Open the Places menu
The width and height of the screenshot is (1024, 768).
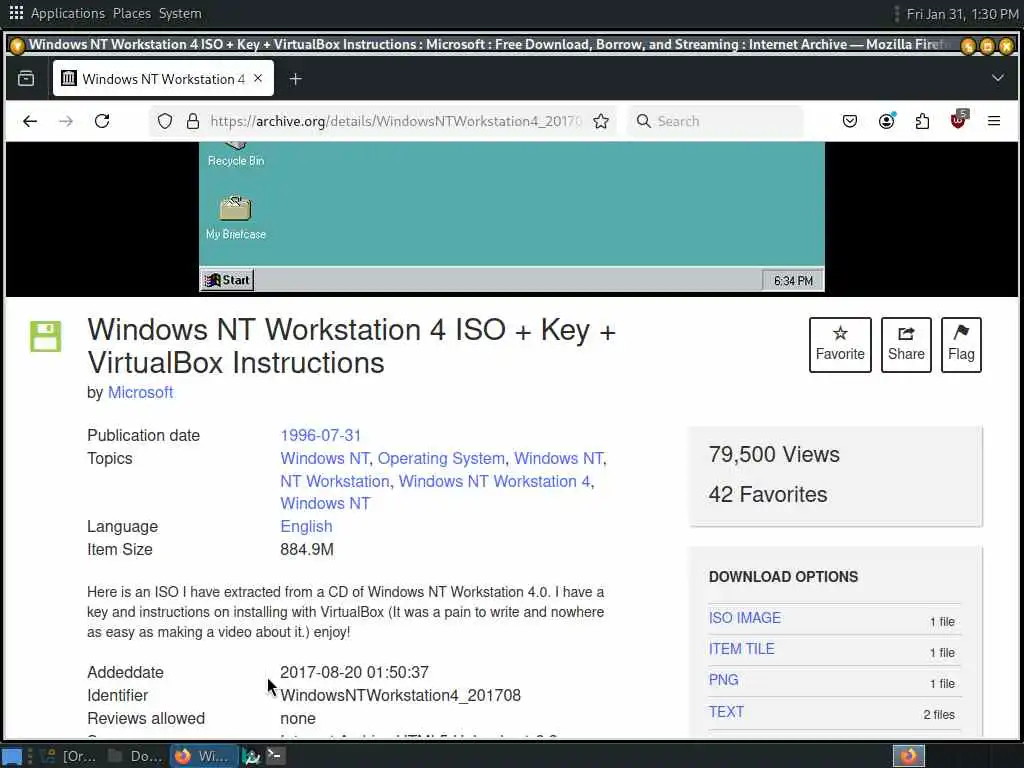point(131,13)
